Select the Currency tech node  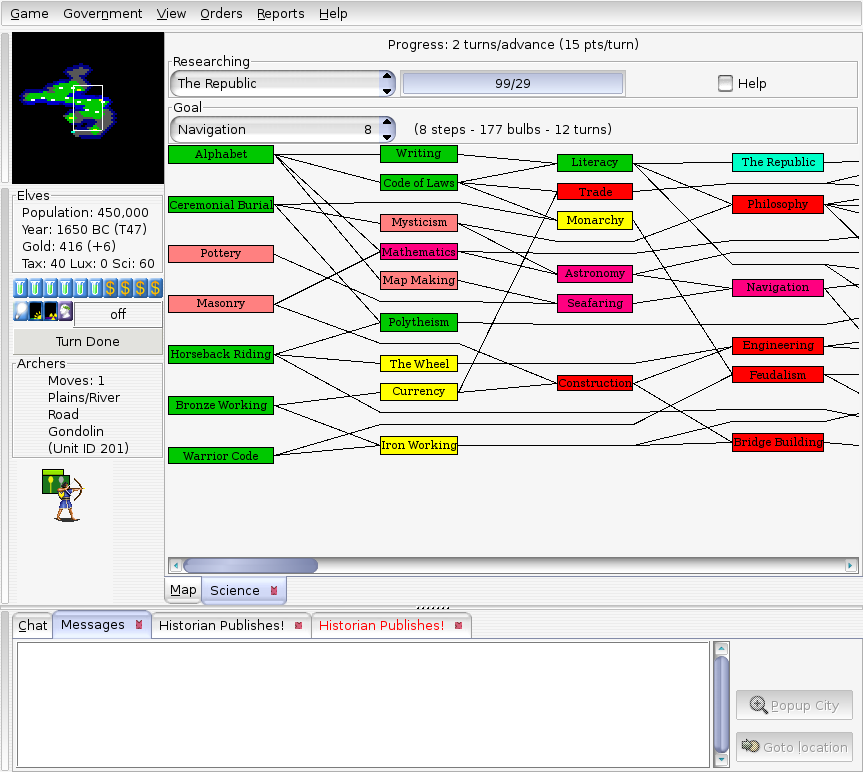pos(419,392)
